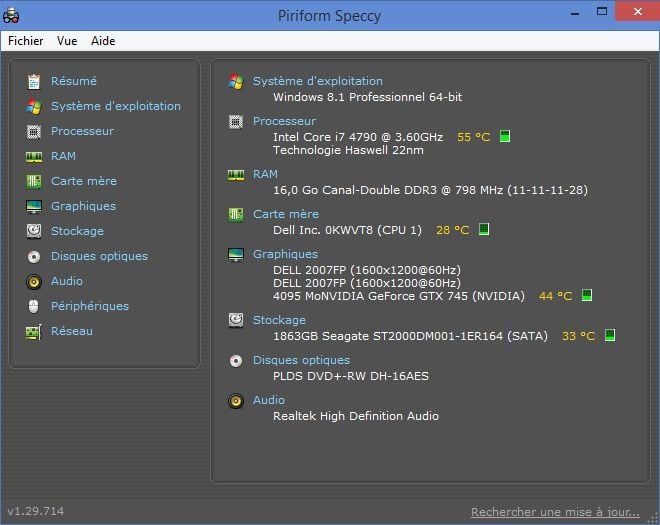Click the memory stick icon beside sidebar RAM
660x525 pixels.
click(34, 157)
